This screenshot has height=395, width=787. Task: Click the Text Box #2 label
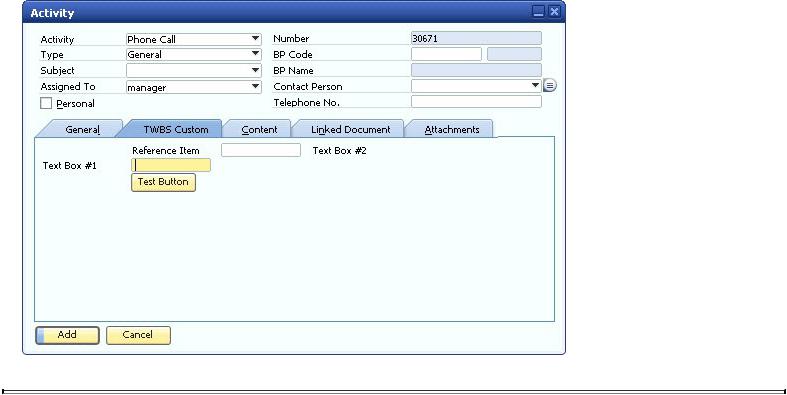click(x=340, y=151)
